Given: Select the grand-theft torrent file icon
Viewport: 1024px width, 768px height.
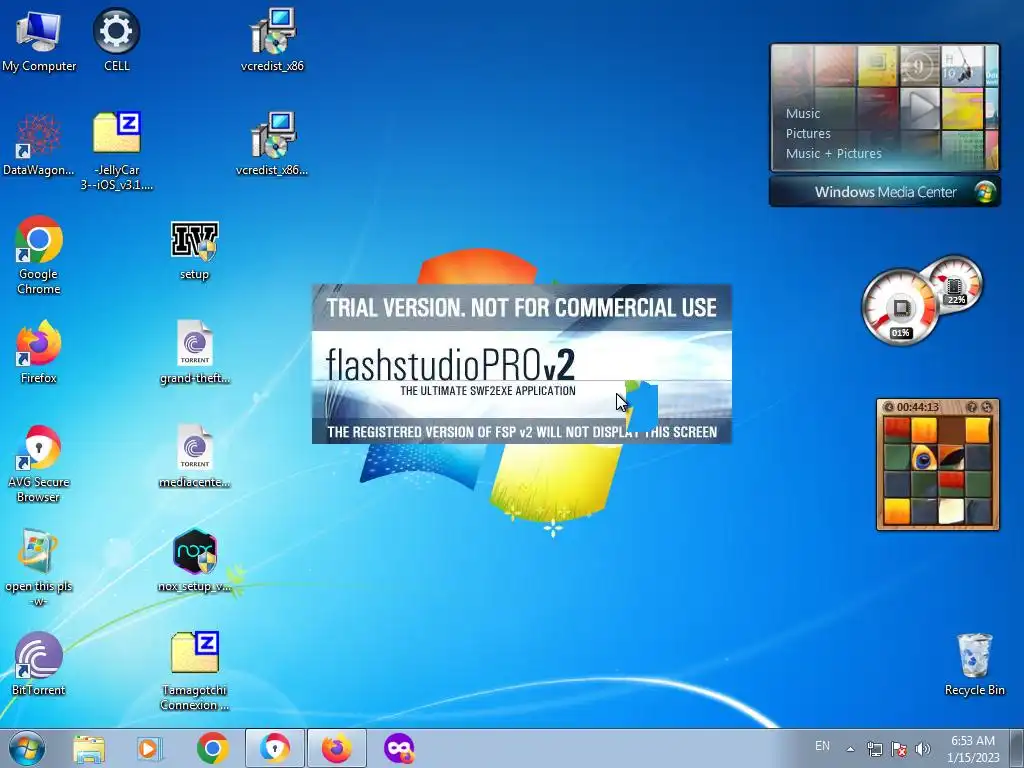Looking at the screenshot, I should tap(195, 351).
